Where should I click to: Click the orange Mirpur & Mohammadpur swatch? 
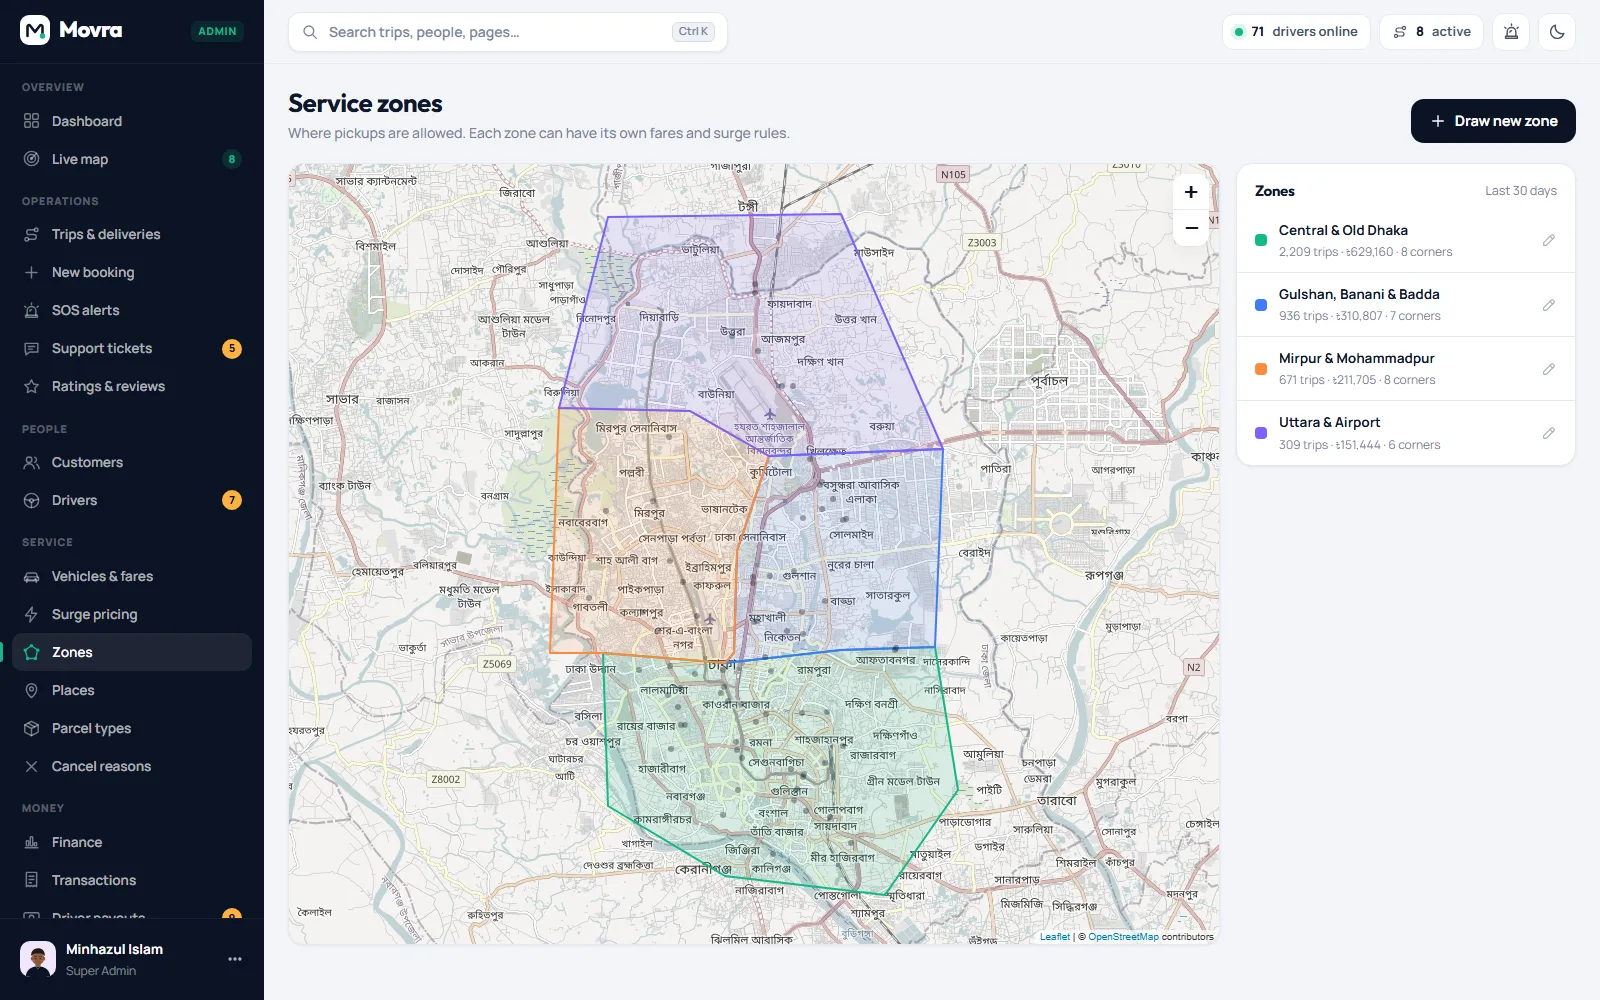(1261, 369)
